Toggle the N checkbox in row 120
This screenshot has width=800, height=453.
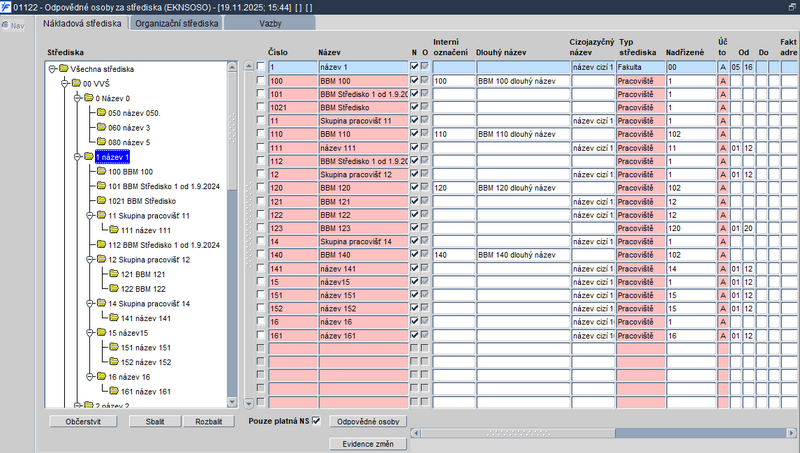click(414, 187)
